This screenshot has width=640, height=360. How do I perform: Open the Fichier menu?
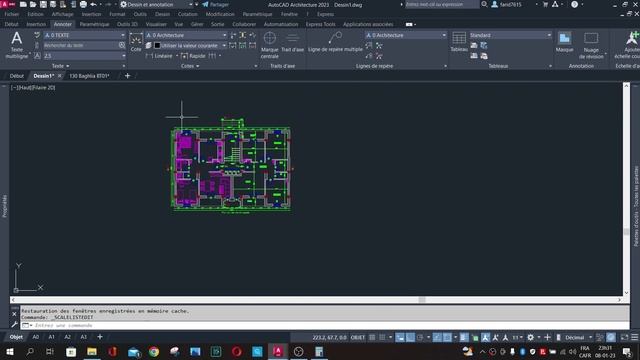pos(11,14)
